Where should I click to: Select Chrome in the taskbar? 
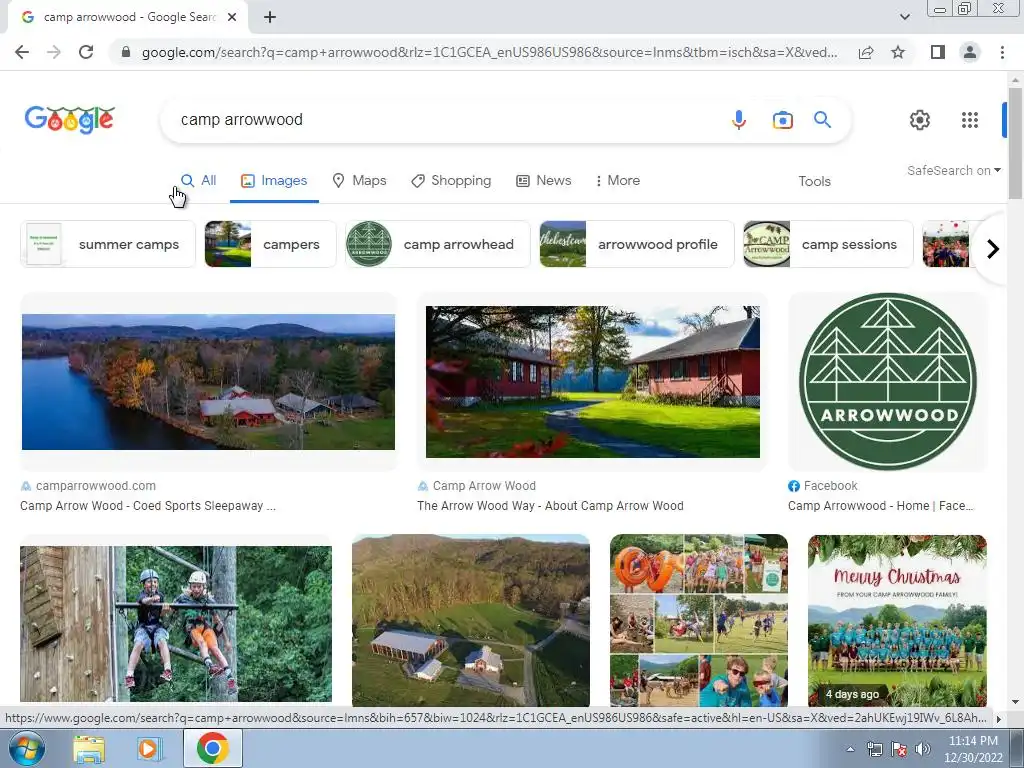tap(213, 748)
